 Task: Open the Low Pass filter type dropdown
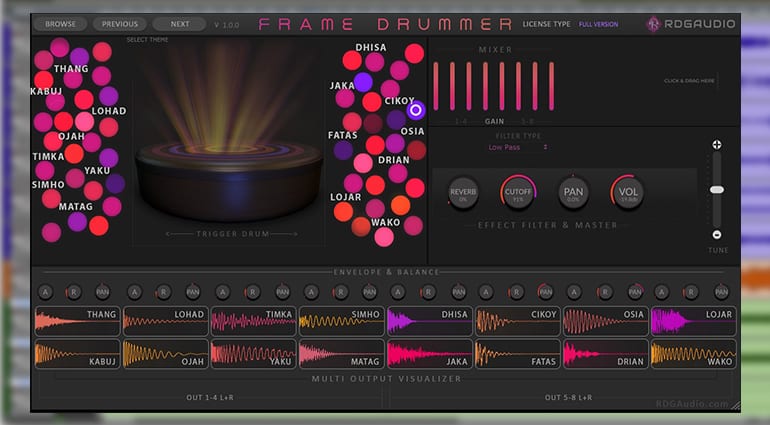pyautogui.click(x=518, y=147)
